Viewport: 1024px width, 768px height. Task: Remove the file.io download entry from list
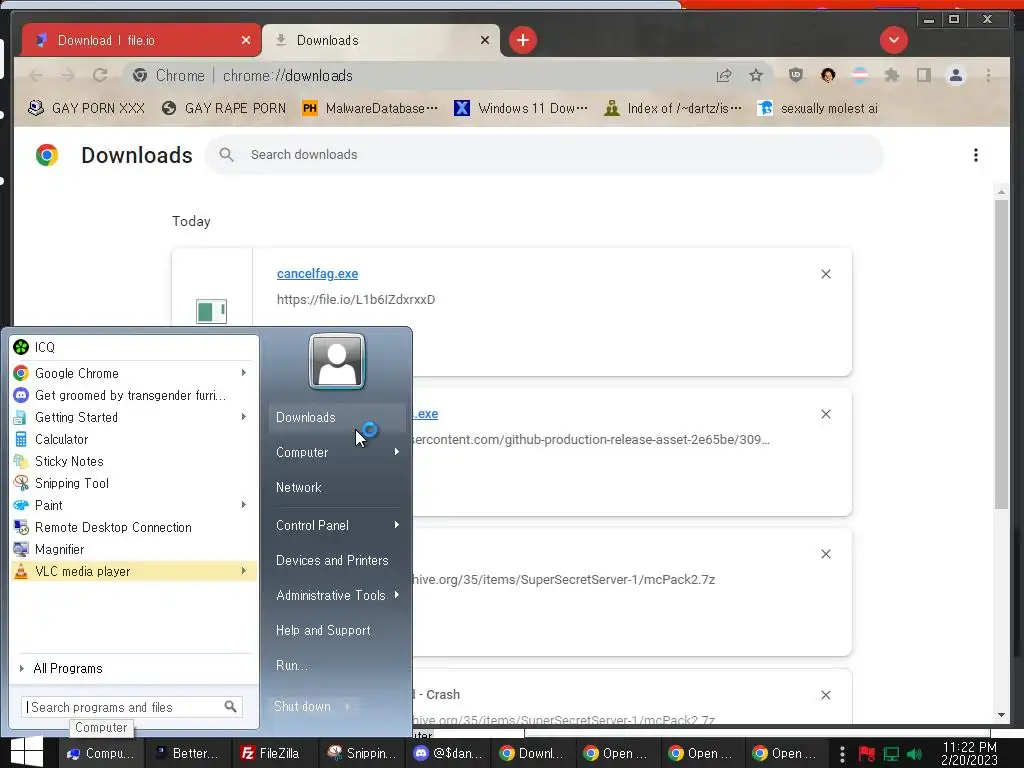(825, 274)
